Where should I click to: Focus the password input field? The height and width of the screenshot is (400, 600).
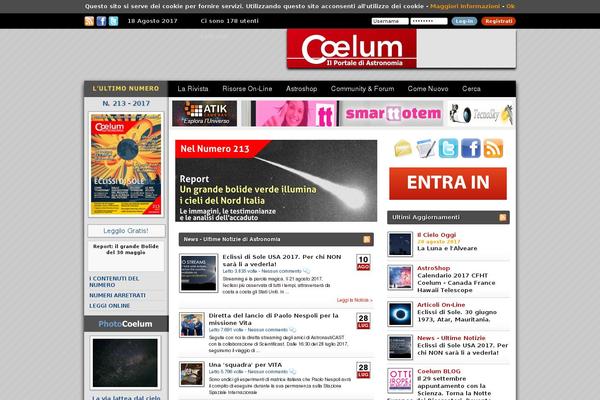[x=429, y=21]
